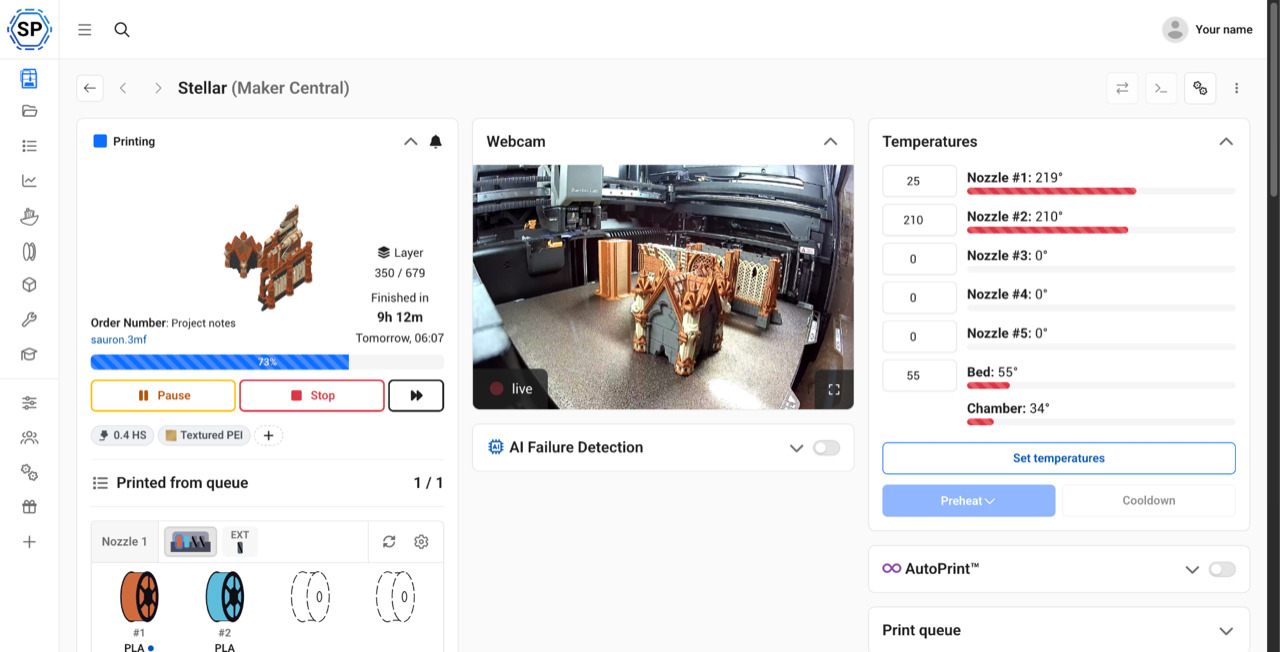The width and height of the screenshot is (1280, 652).
Task: Select the EXT spool toggle next to Nozzle 1
Action: tap(240, 542)
